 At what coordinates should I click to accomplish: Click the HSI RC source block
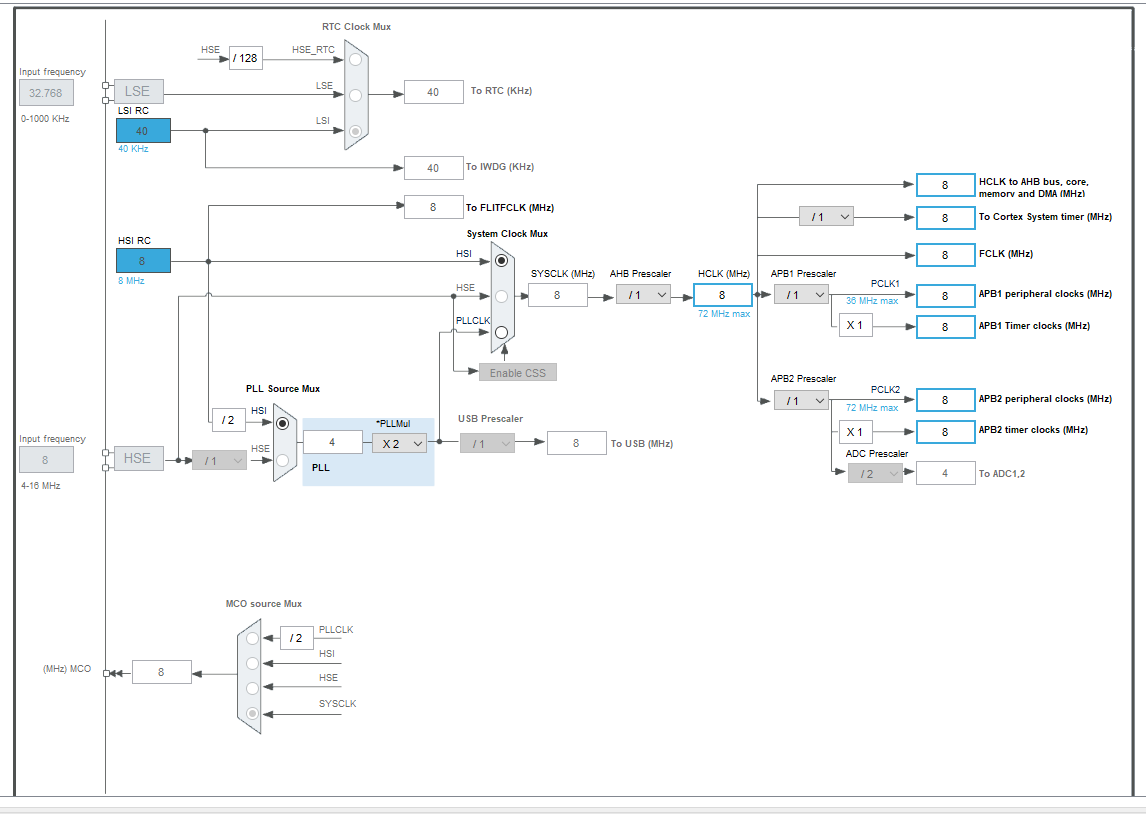click(143, 260)
